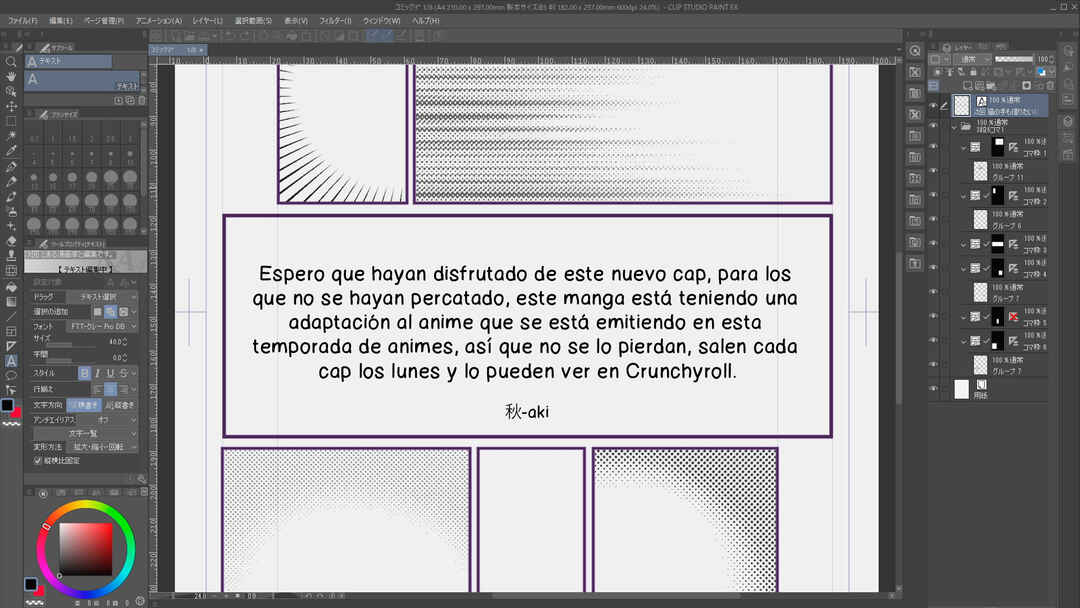Select the テキスト sub tool group

[x=69, y=61]
